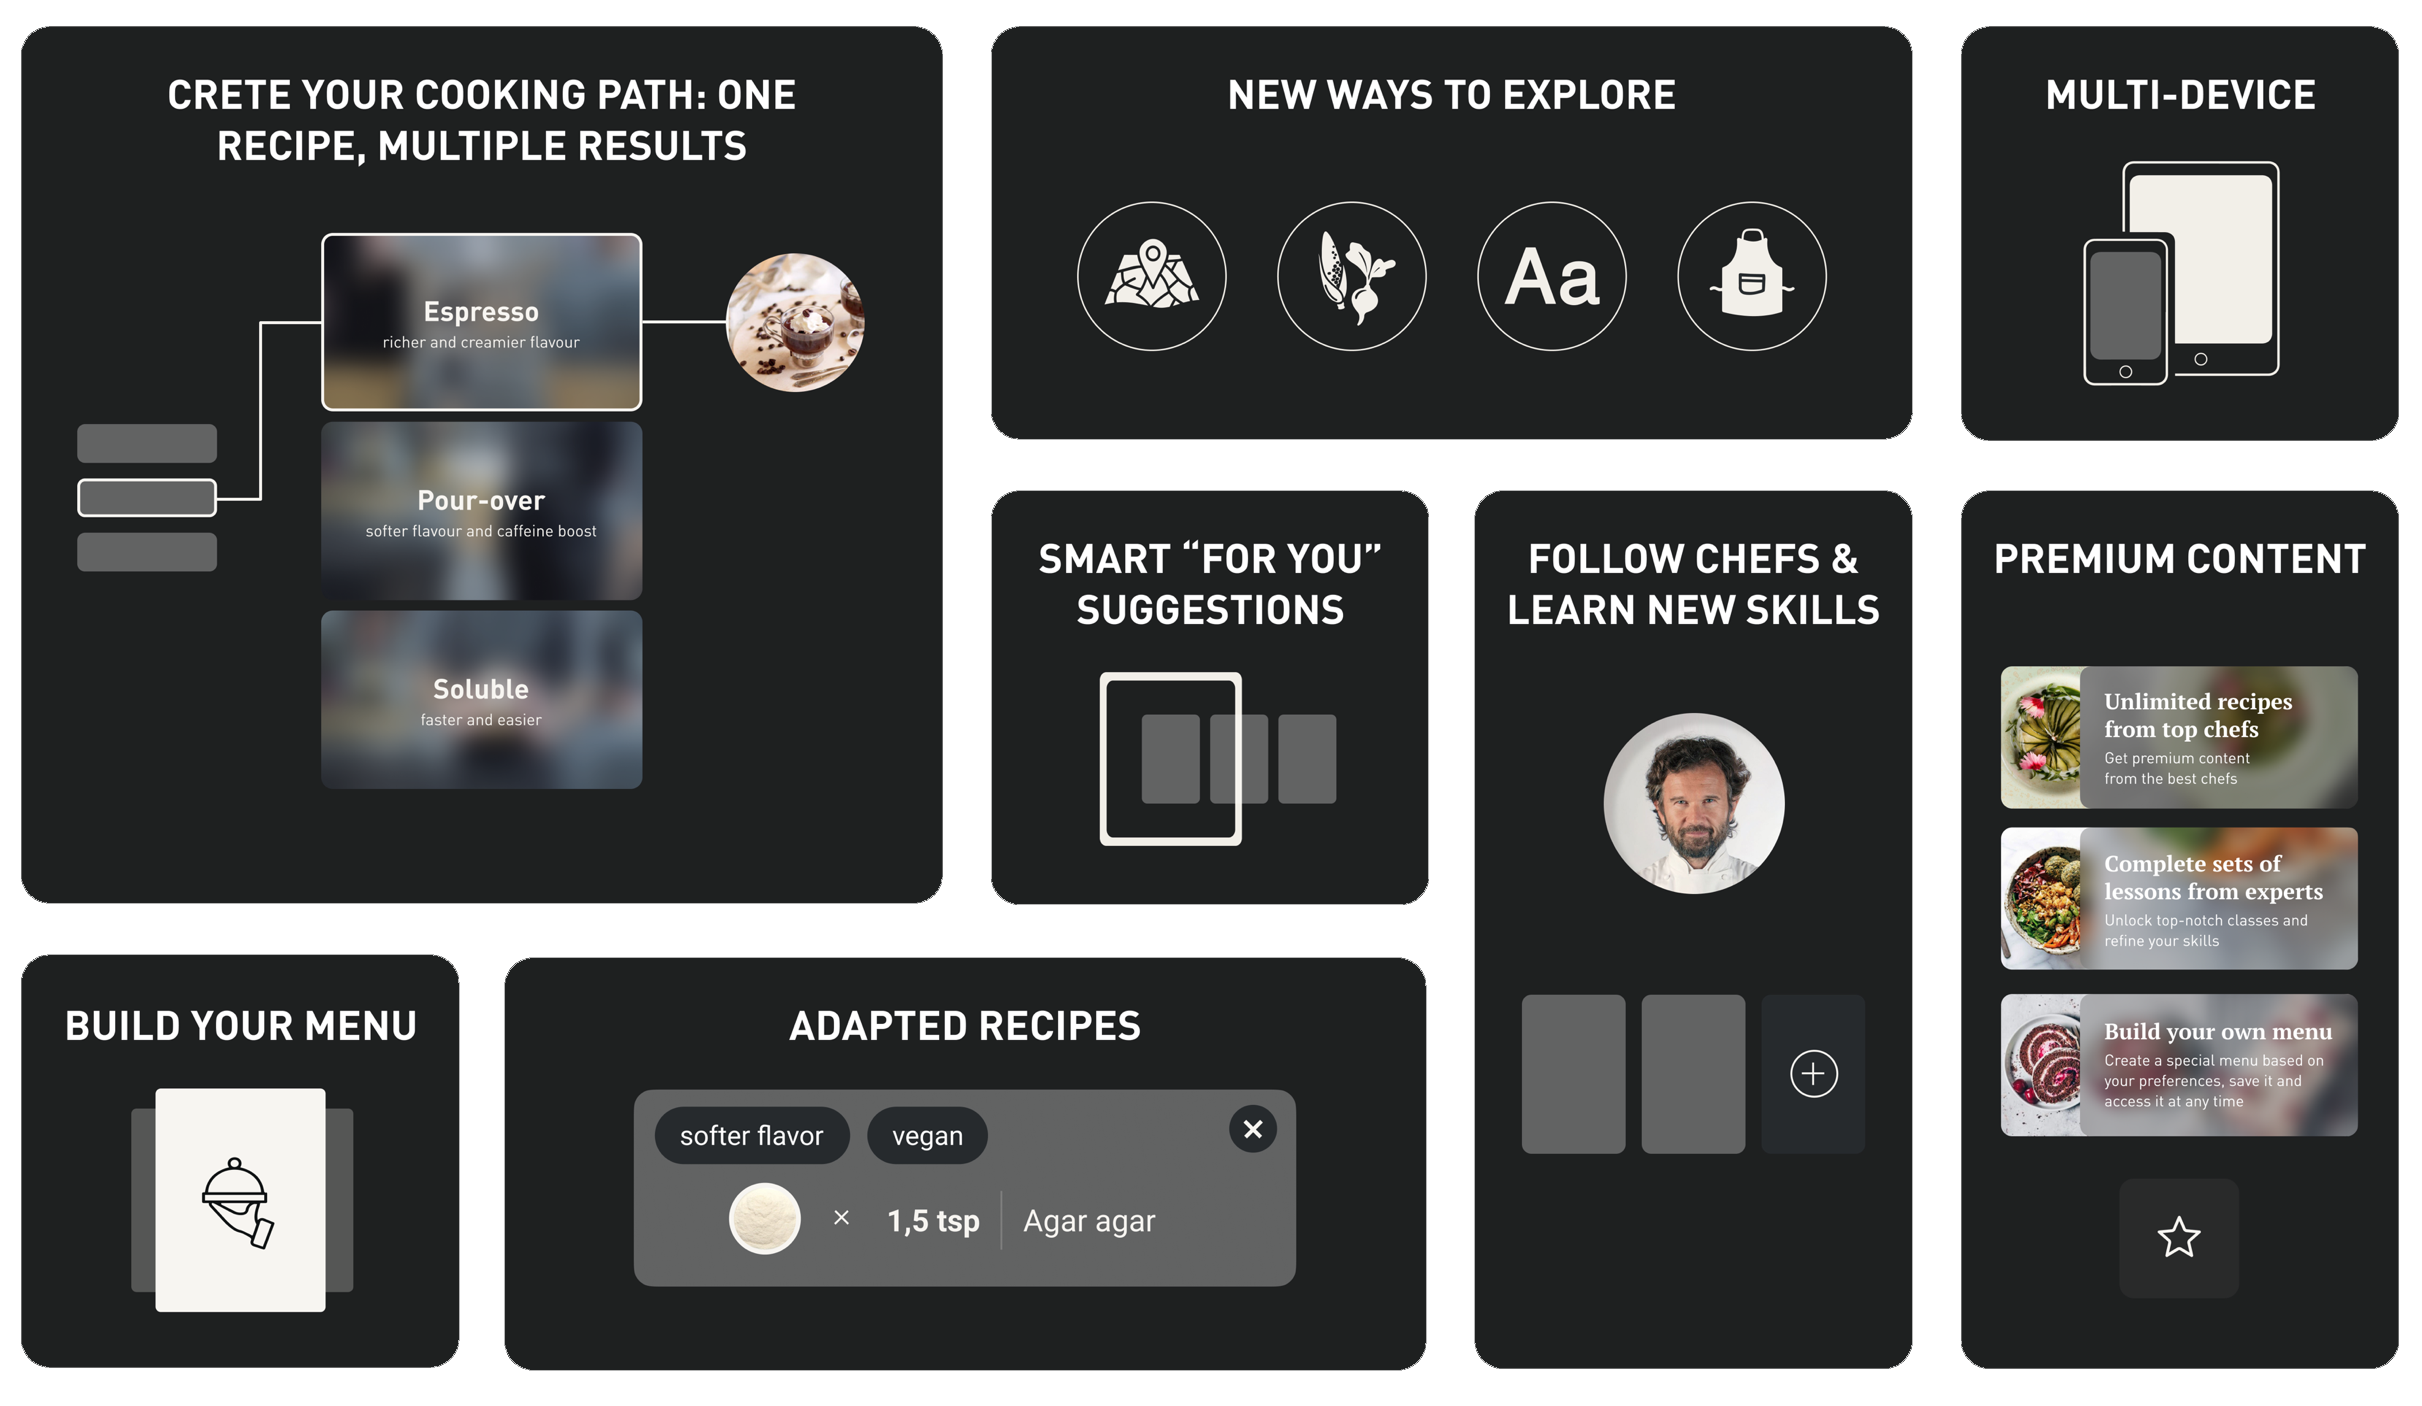The height and width of the screenshot is (1406, 2422).
Task: Select the Espresso cooking path option
Action: pos(481,322)
